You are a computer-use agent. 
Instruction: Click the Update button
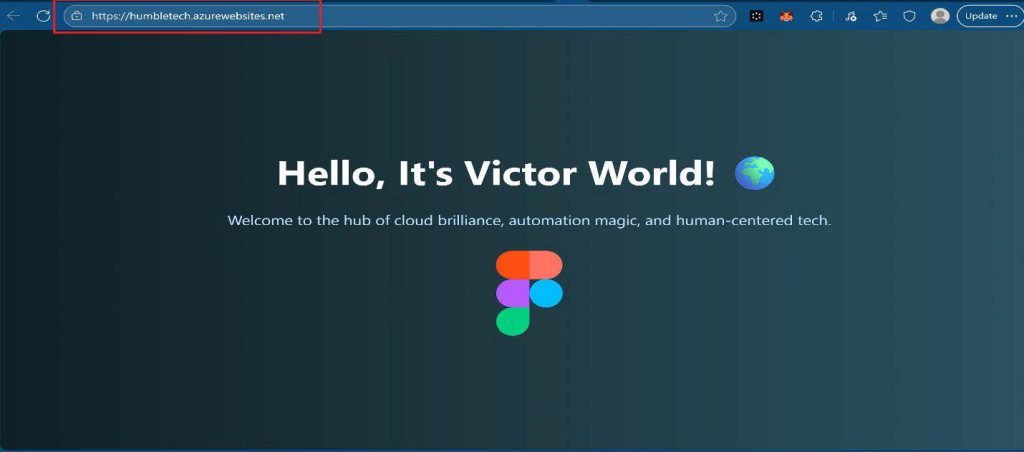point(980,16)
